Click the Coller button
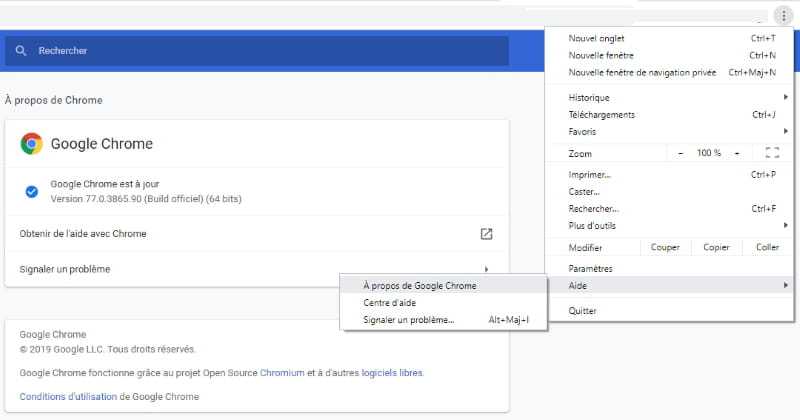Viewport: 800px width, 420px height. click(x=767, y=247)
